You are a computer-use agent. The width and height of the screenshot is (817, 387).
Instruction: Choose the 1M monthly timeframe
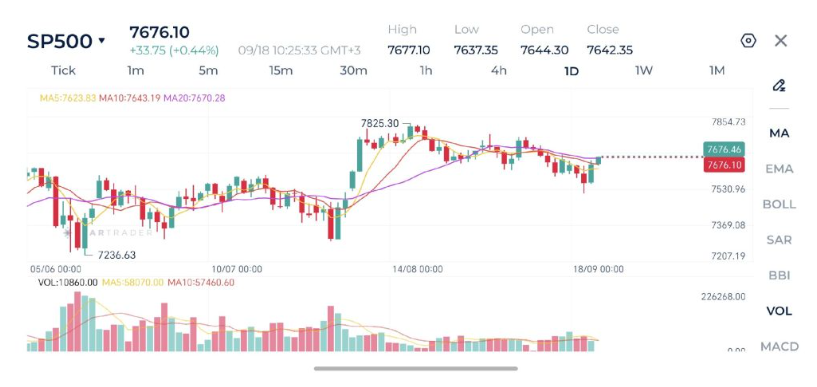pos(717,71)
